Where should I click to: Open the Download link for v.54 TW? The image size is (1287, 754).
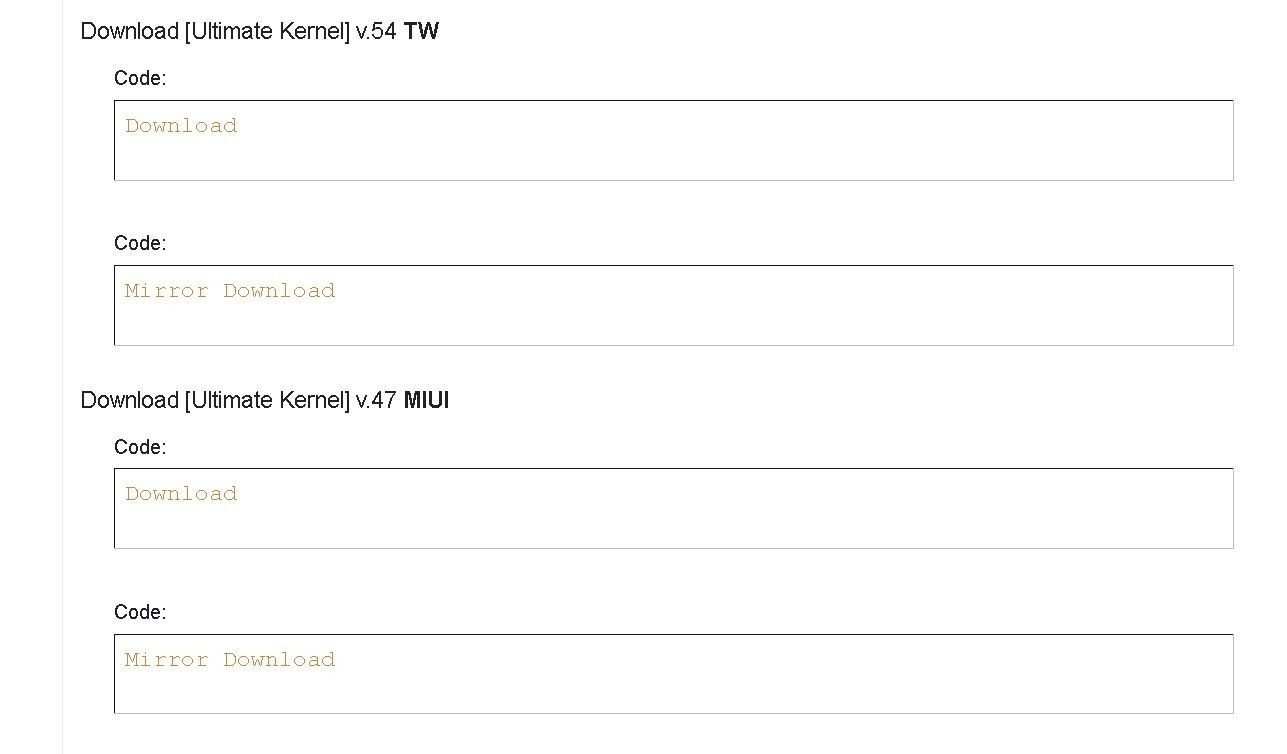click(x=181, y=126)
